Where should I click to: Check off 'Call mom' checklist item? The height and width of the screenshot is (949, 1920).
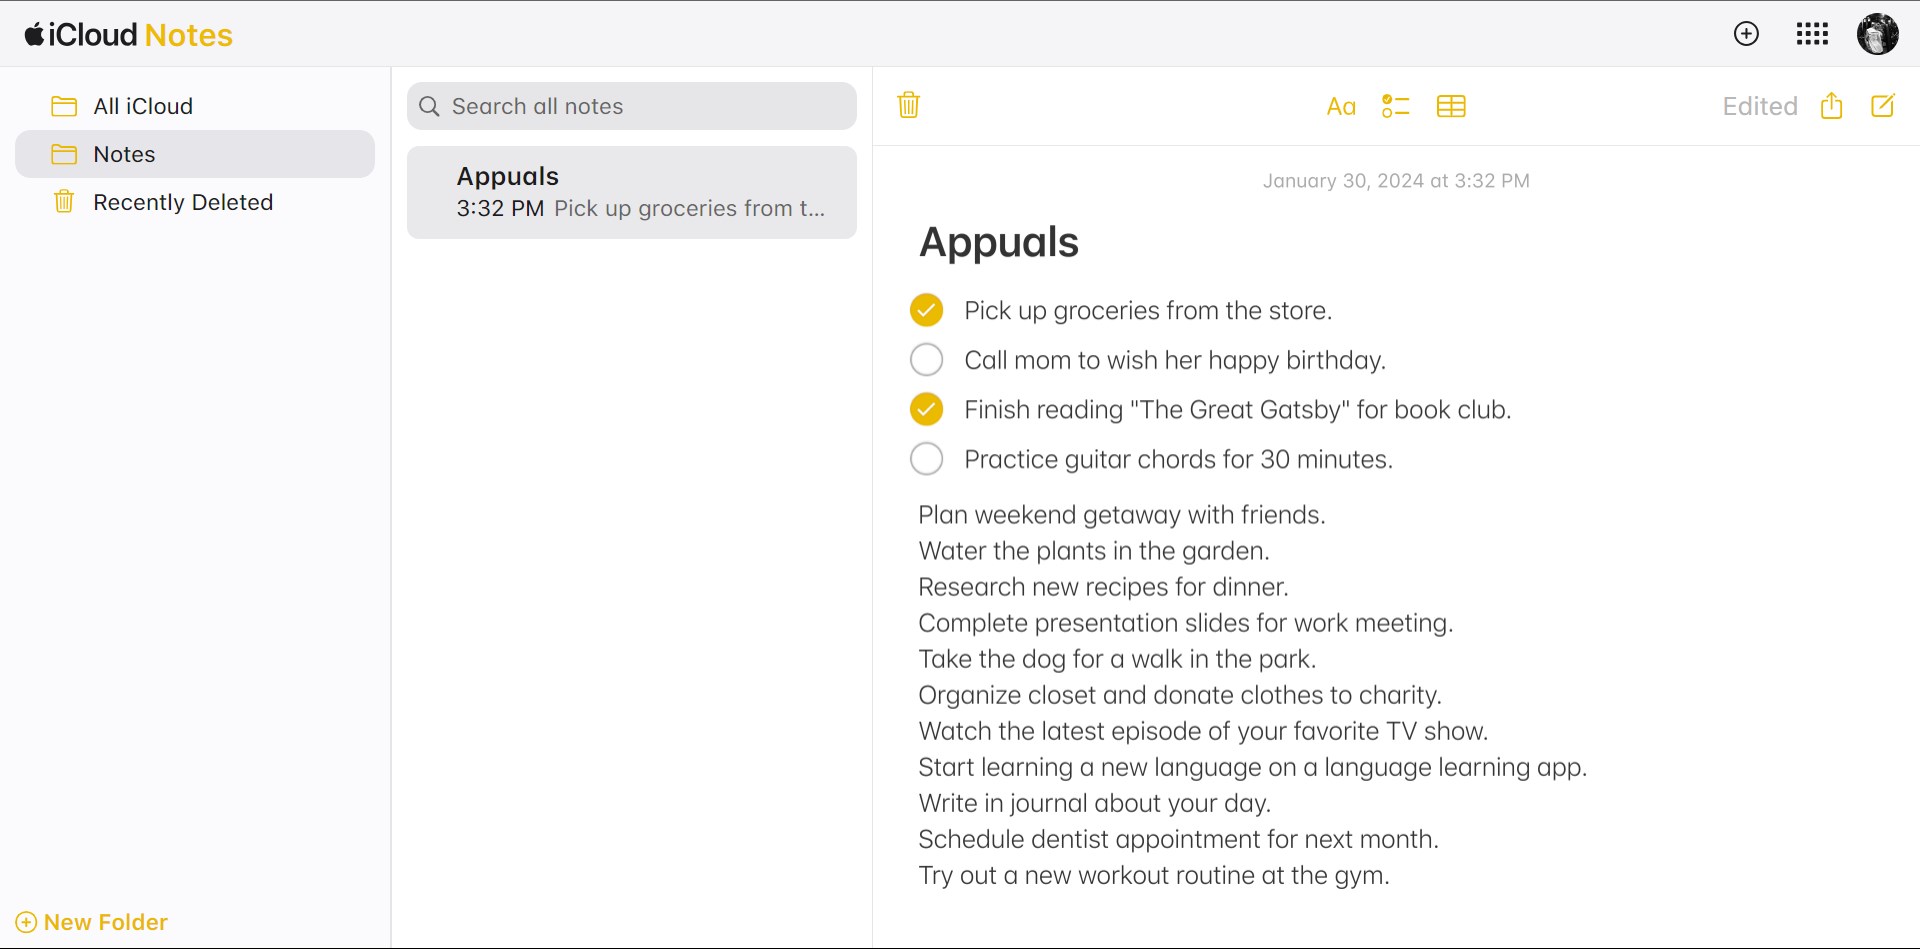pos(926,359)
